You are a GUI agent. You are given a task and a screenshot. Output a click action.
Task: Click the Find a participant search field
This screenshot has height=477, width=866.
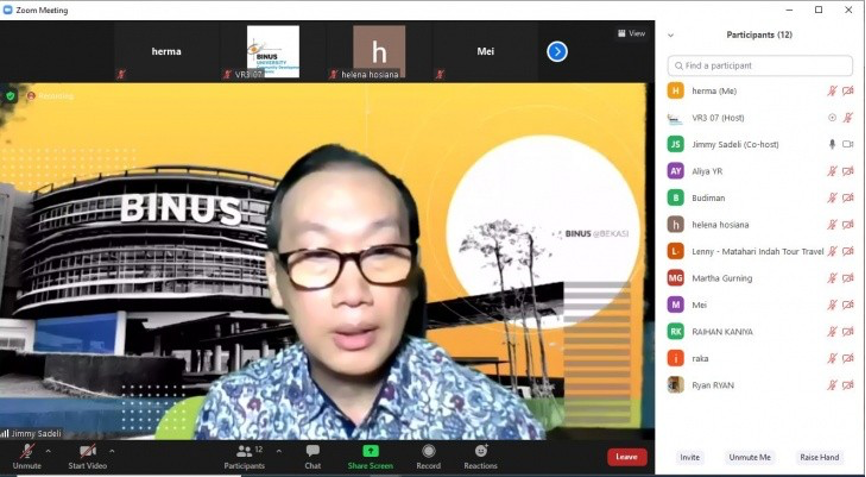[x=760, y=66]
